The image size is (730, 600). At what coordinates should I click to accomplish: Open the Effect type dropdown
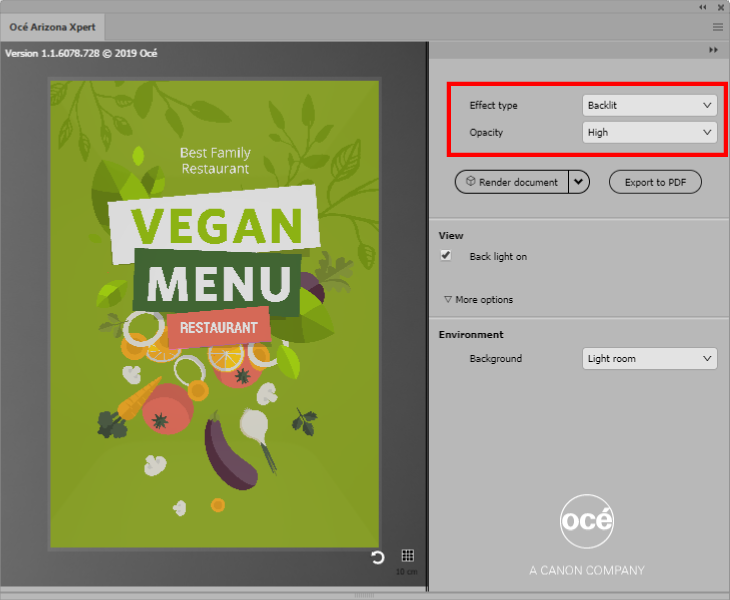(x=649, y=105)
